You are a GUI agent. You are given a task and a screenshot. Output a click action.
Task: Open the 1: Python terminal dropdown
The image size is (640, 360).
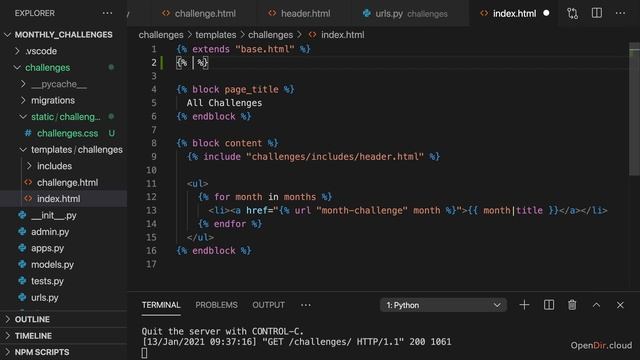[443, 305]
